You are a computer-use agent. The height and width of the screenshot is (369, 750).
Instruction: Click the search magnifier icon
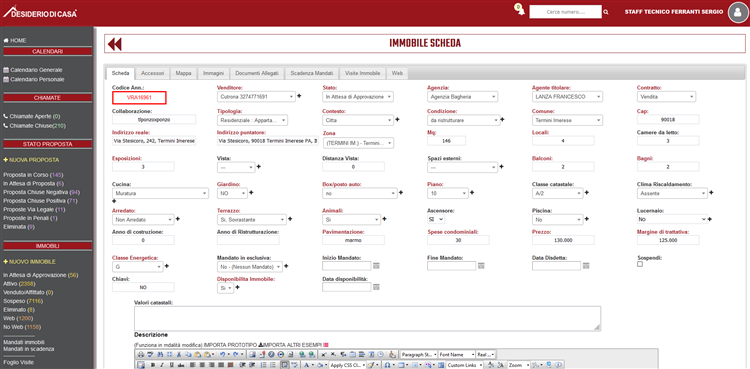(x=606, y=12)
